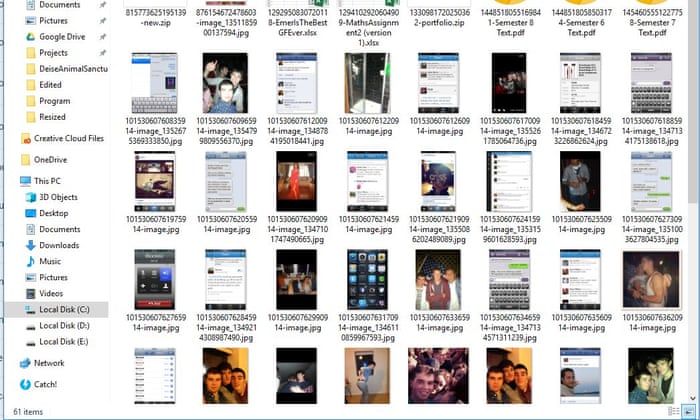Screen dimensions: 700x420
Task: Open OneDrive from the navigation pane
Action: (x=50, y=159)
